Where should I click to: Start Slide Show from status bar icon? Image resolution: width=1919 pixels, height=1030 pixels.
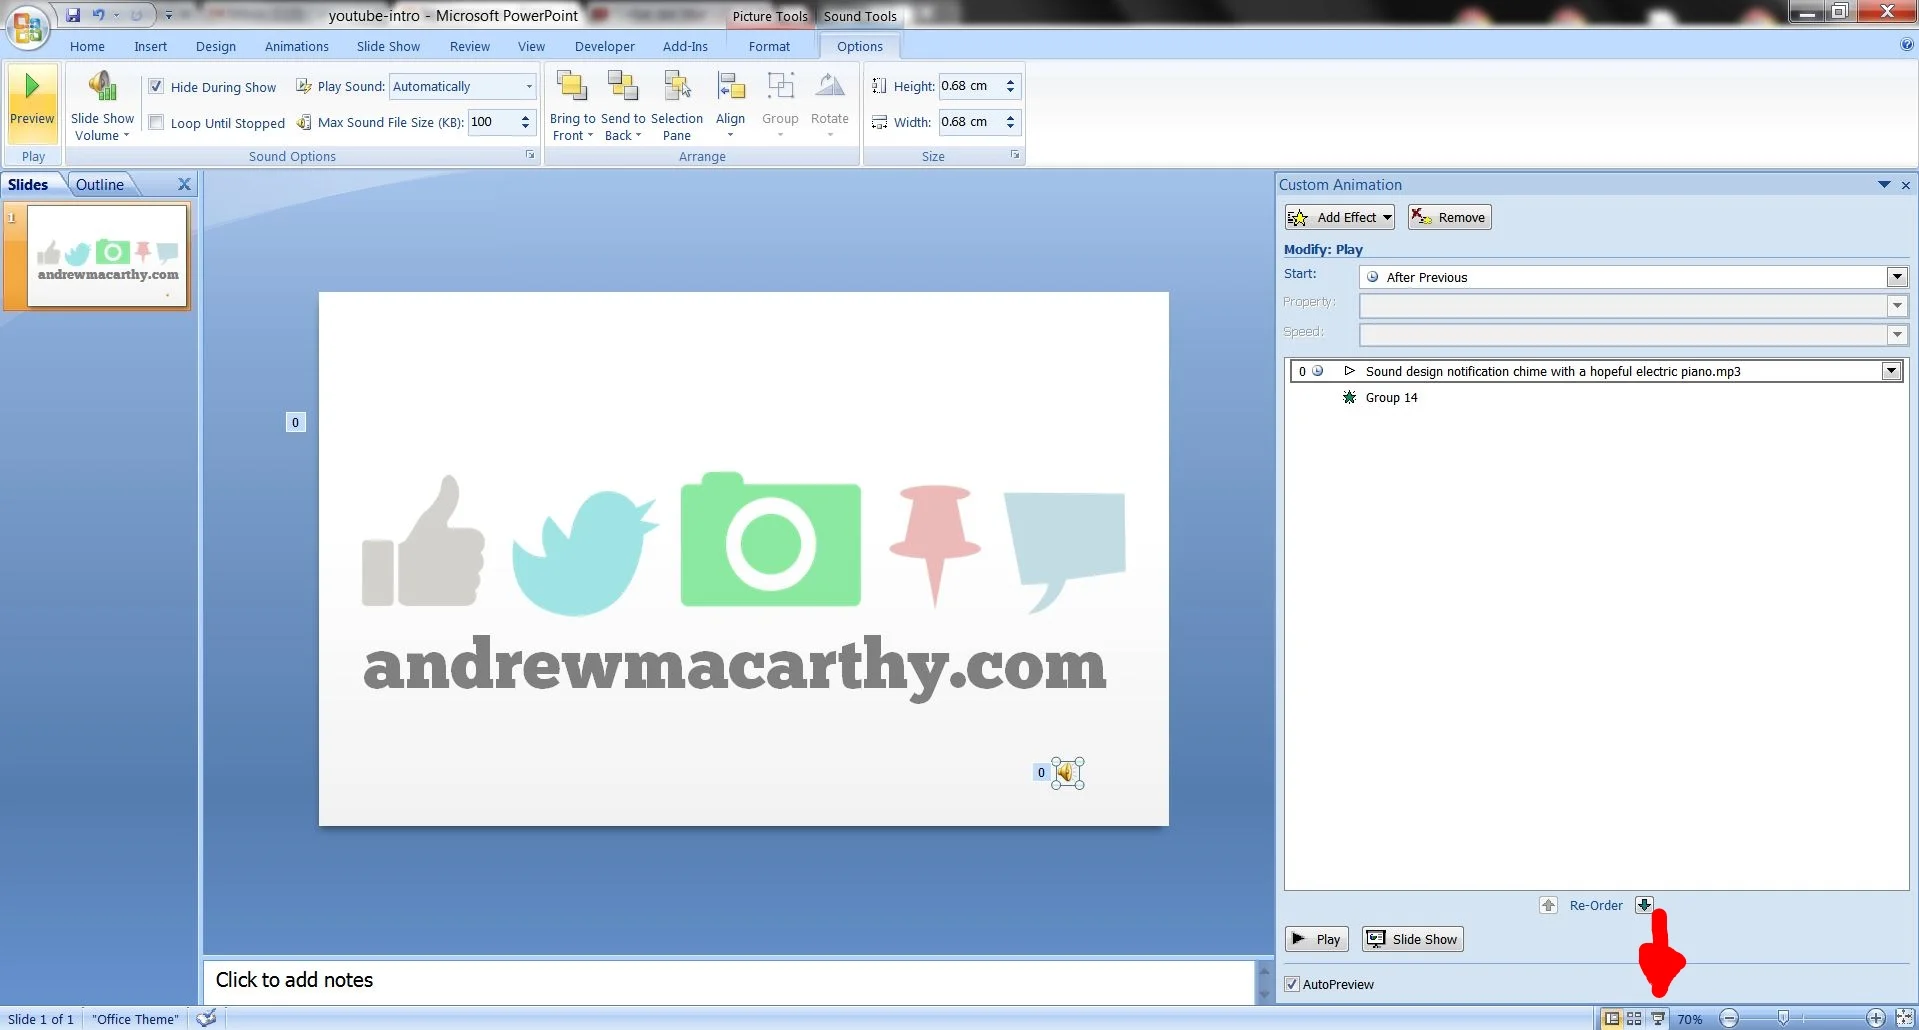(x=1658, y=1018)
